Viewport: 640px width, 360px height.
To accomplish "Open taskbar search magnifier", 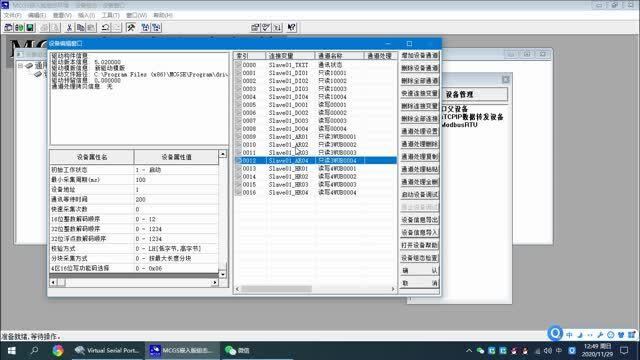I will tap(35, 350).
